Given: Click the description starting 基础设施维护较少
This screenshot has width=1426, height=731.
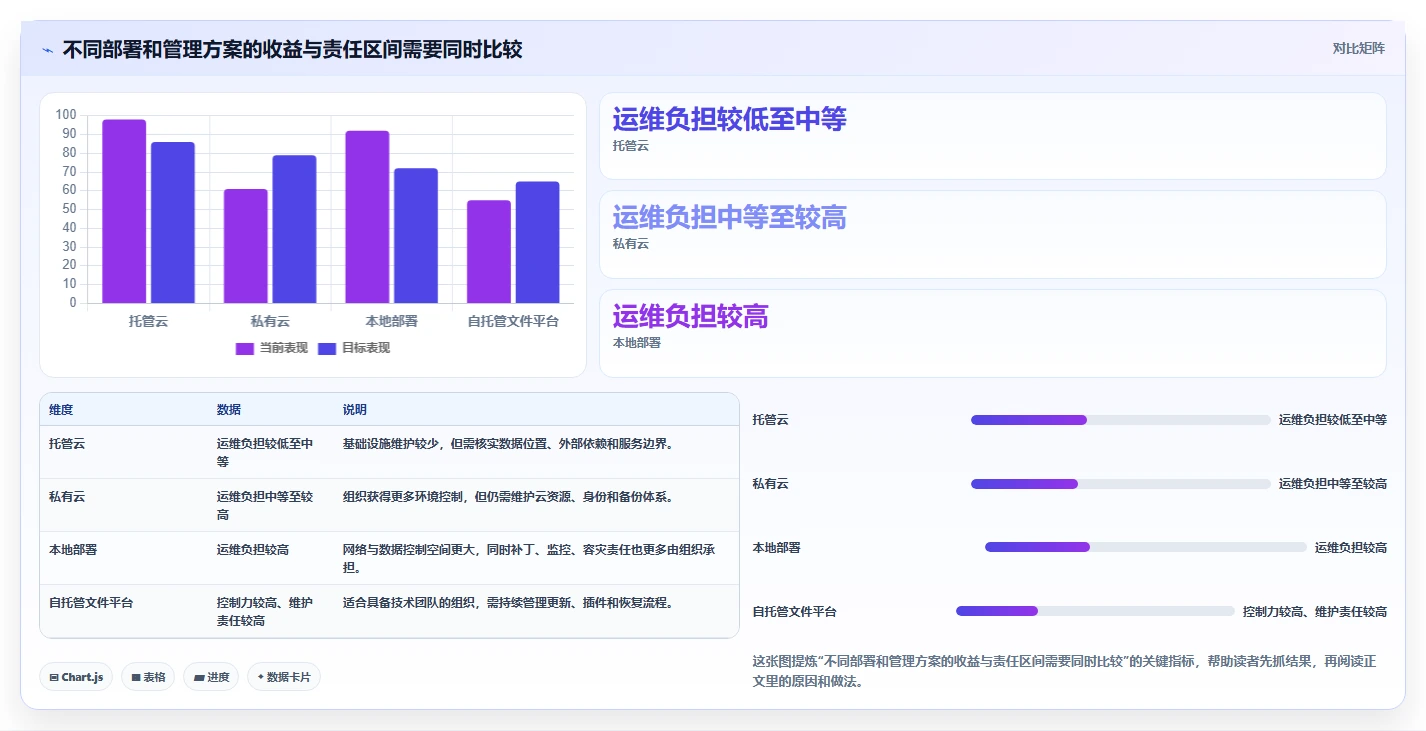Looking at the screenshot, I should tap(508, 443).
